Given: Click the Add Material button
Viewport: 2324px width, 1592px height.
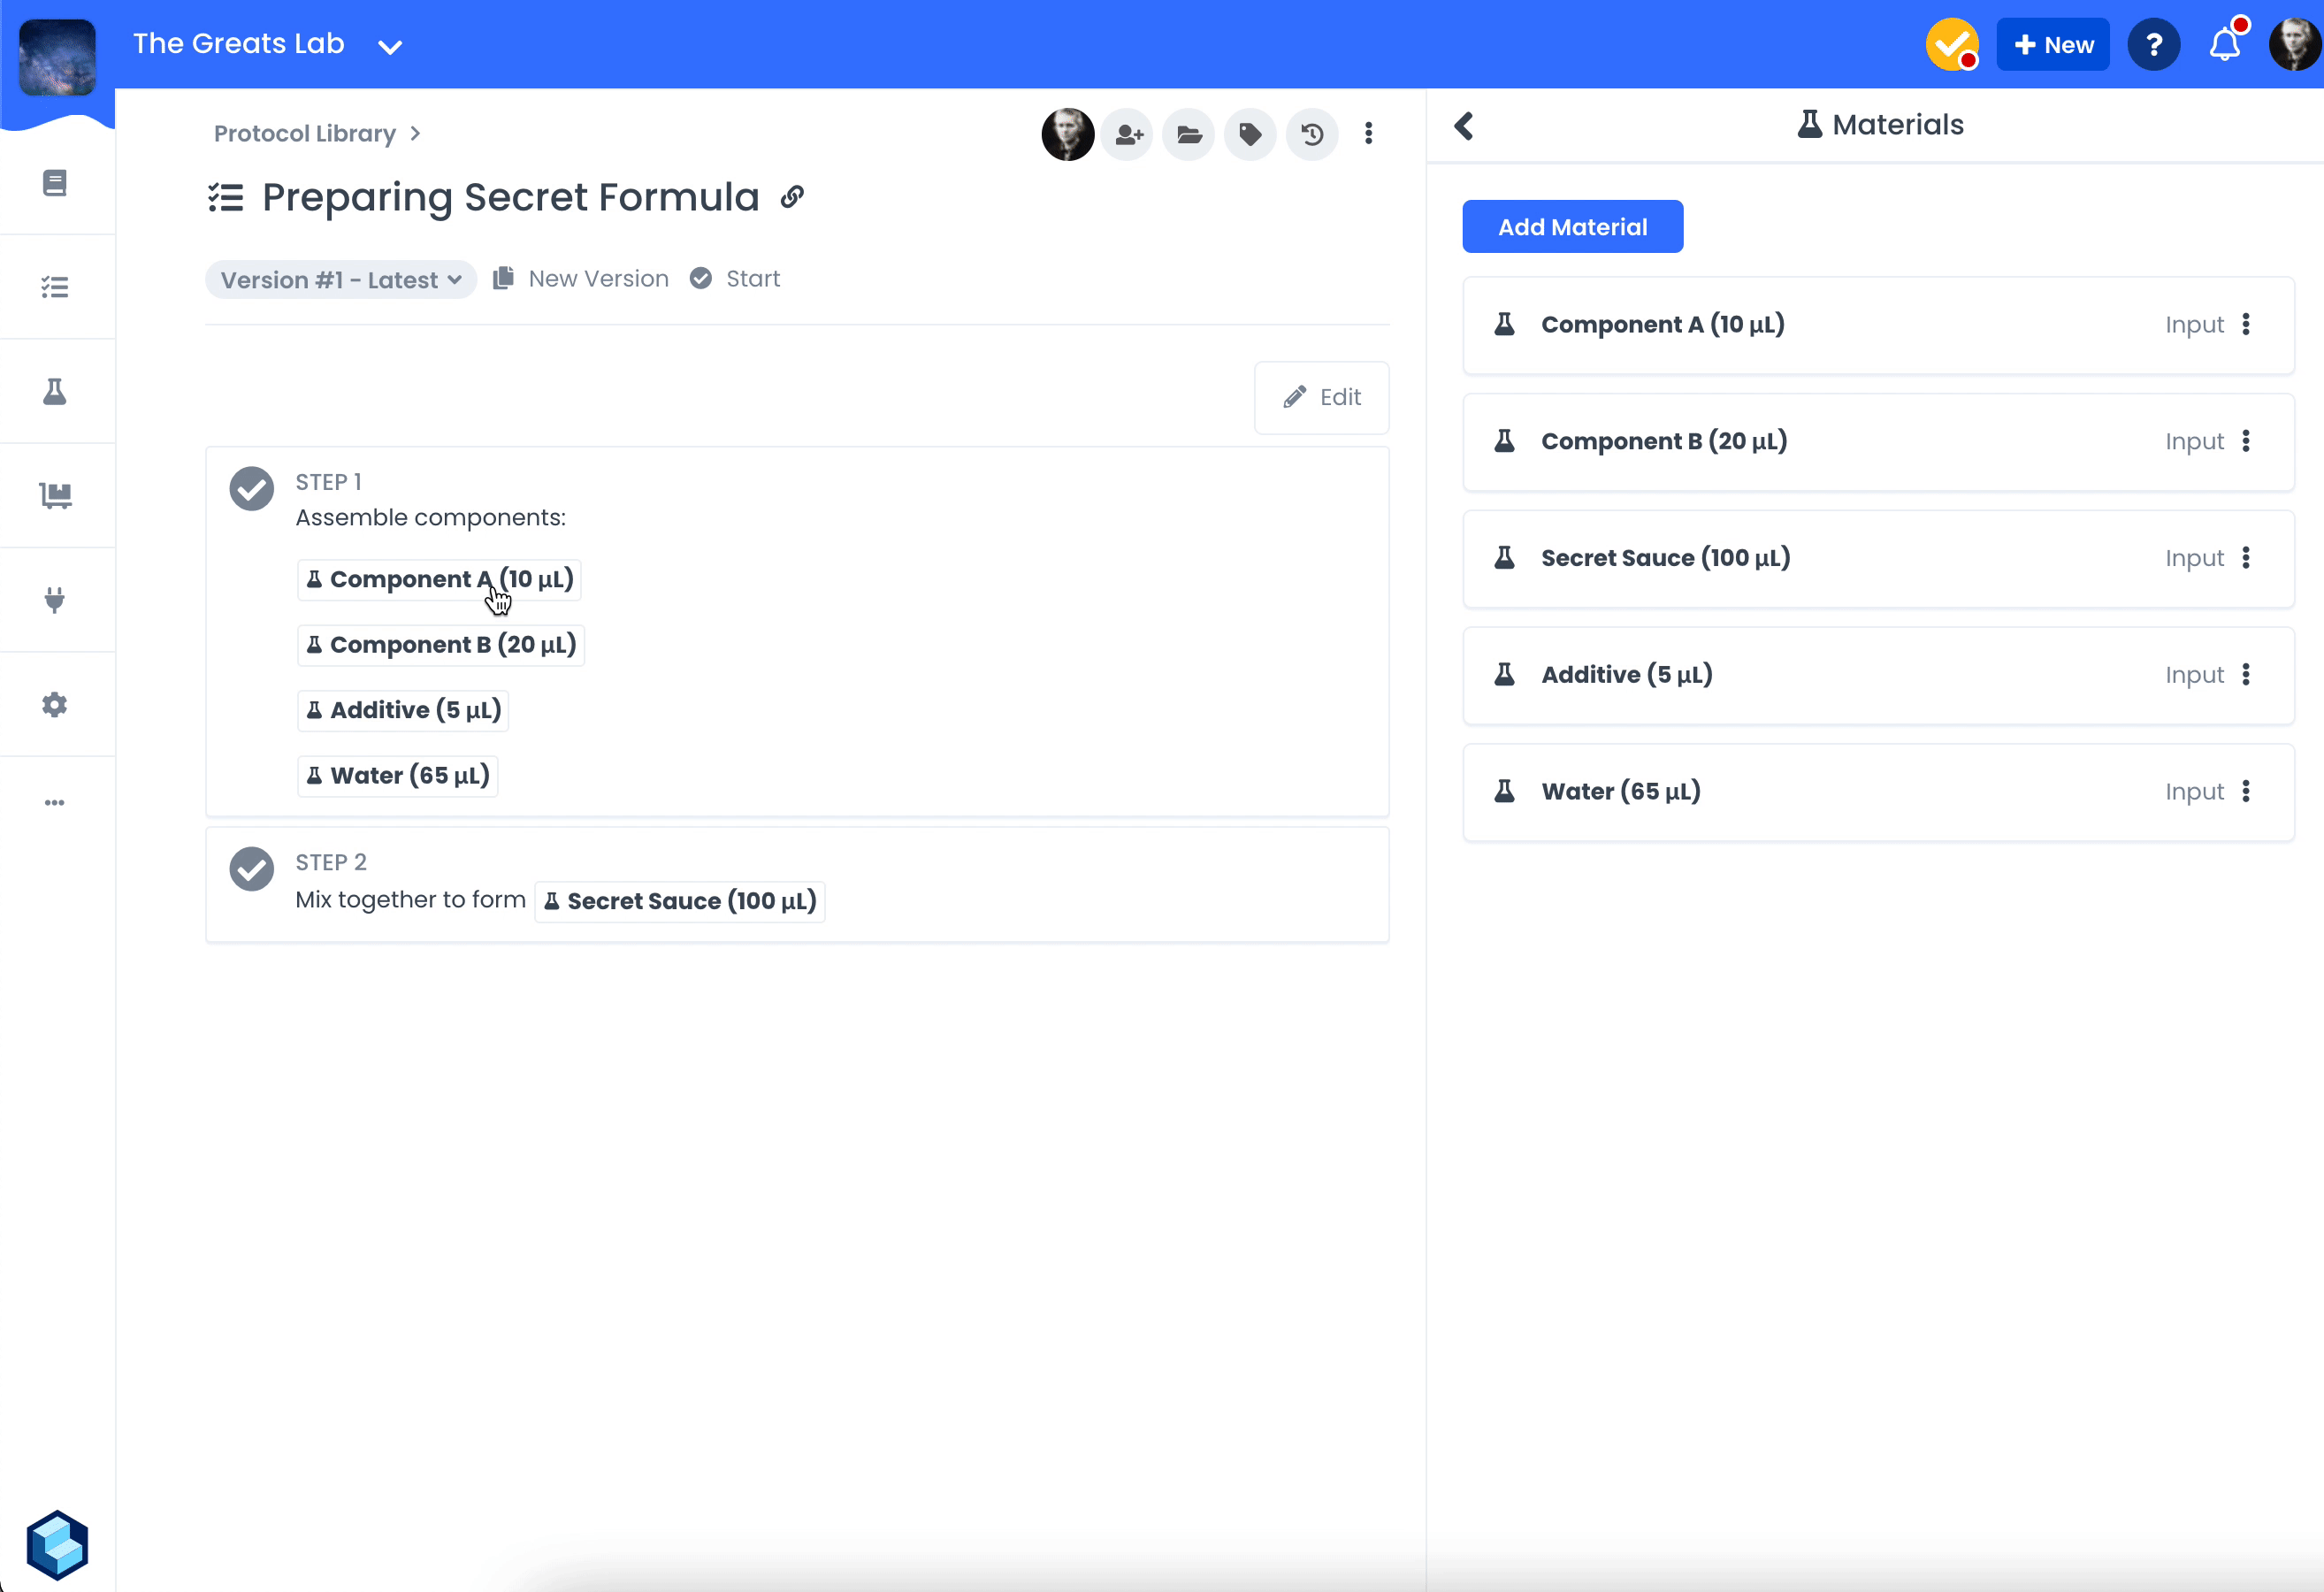Looking at the screenshot, I should (x=1572, y=227).
